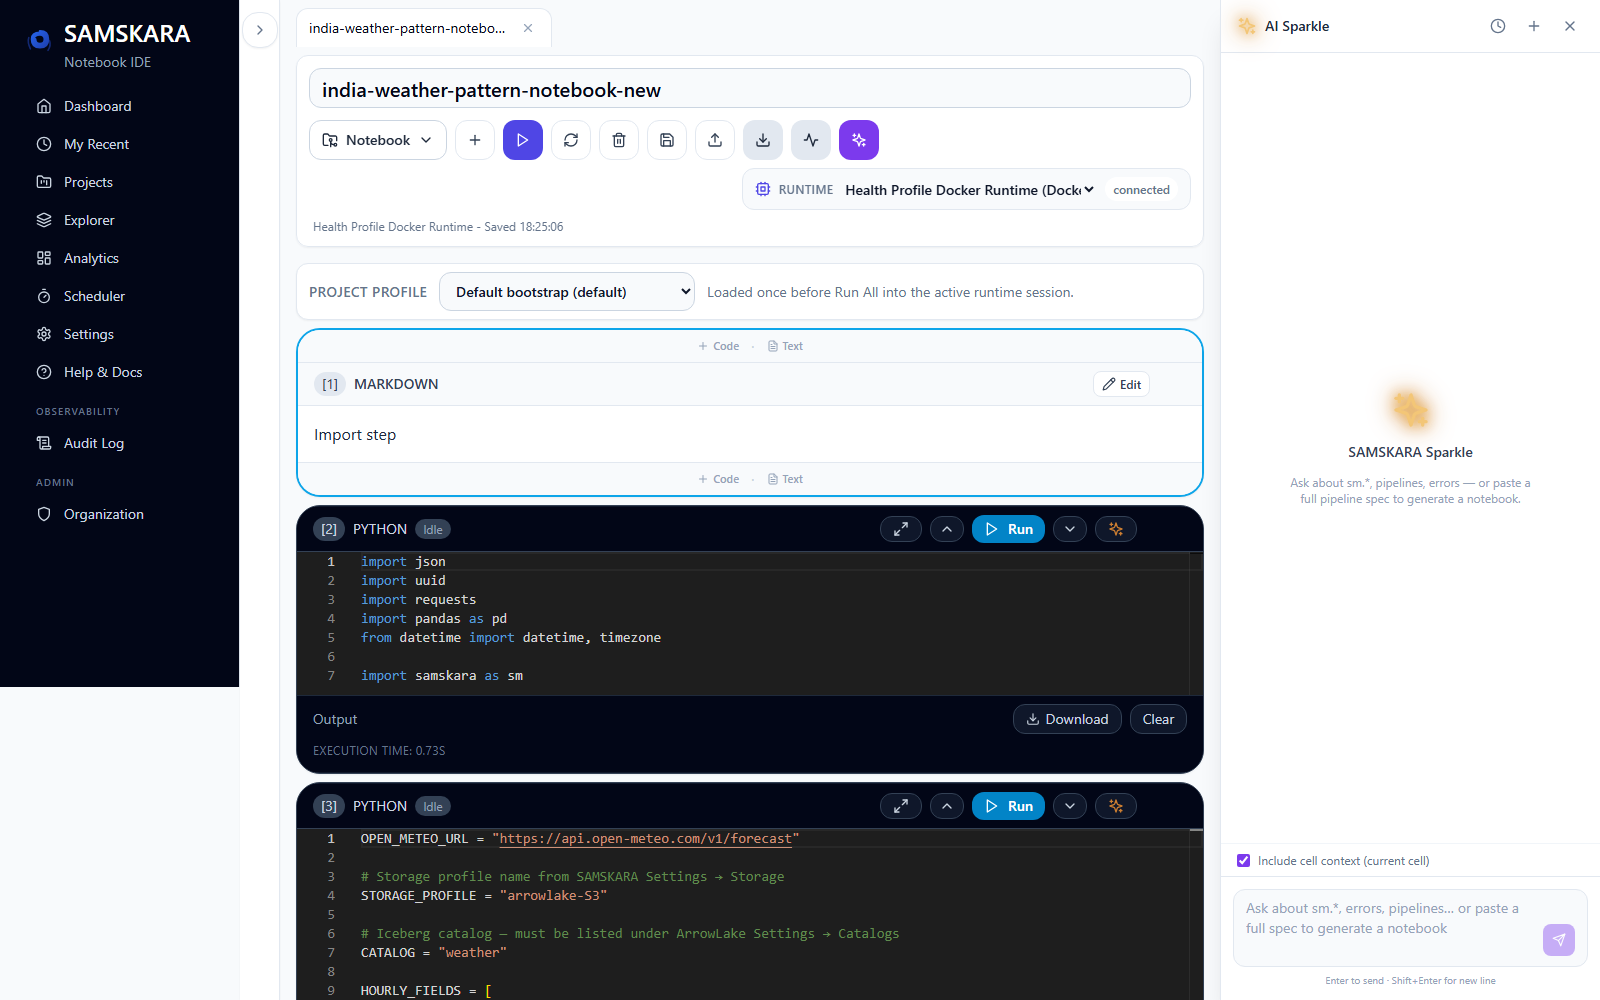Run Python cell [2]
The width and height of the screenshot is (1600, 1000).
click(1008, 529)
